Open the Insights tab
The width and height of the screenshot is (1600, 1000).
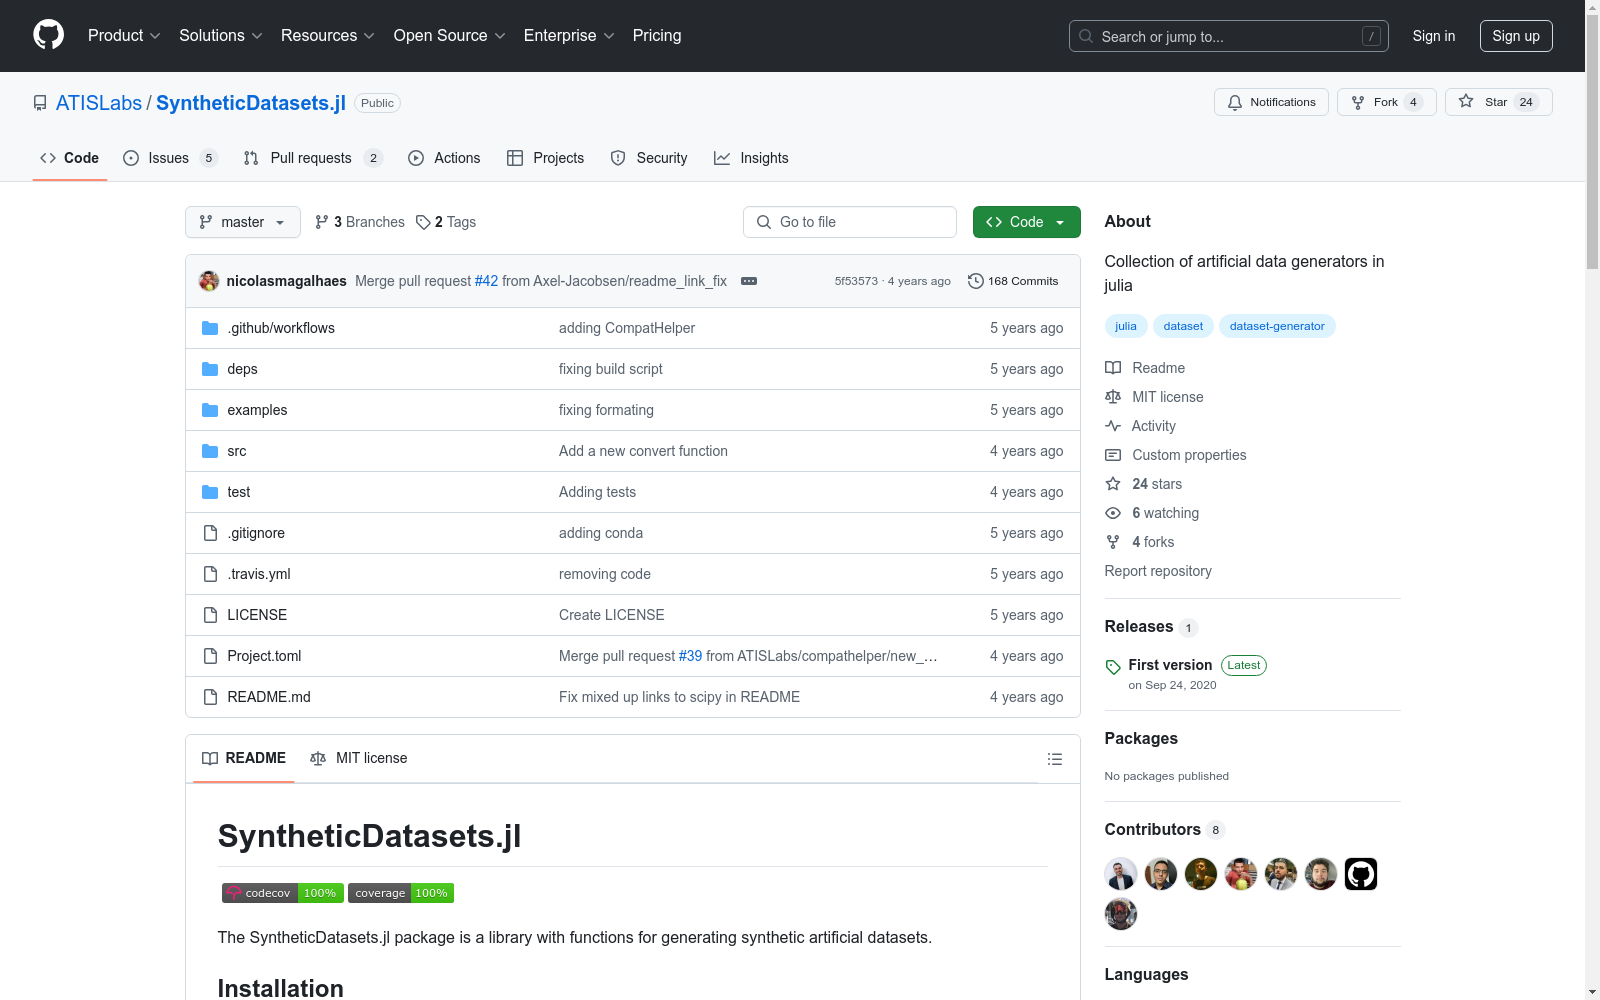751,158
